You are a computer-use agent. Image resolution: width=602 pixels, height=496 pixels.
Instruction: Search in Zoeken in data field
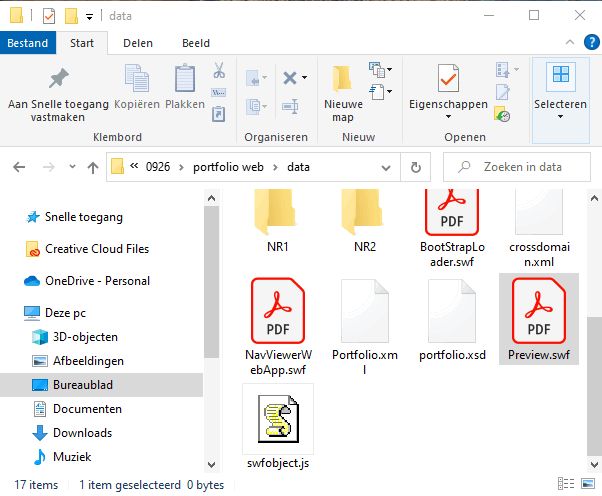tap(517, 167)
